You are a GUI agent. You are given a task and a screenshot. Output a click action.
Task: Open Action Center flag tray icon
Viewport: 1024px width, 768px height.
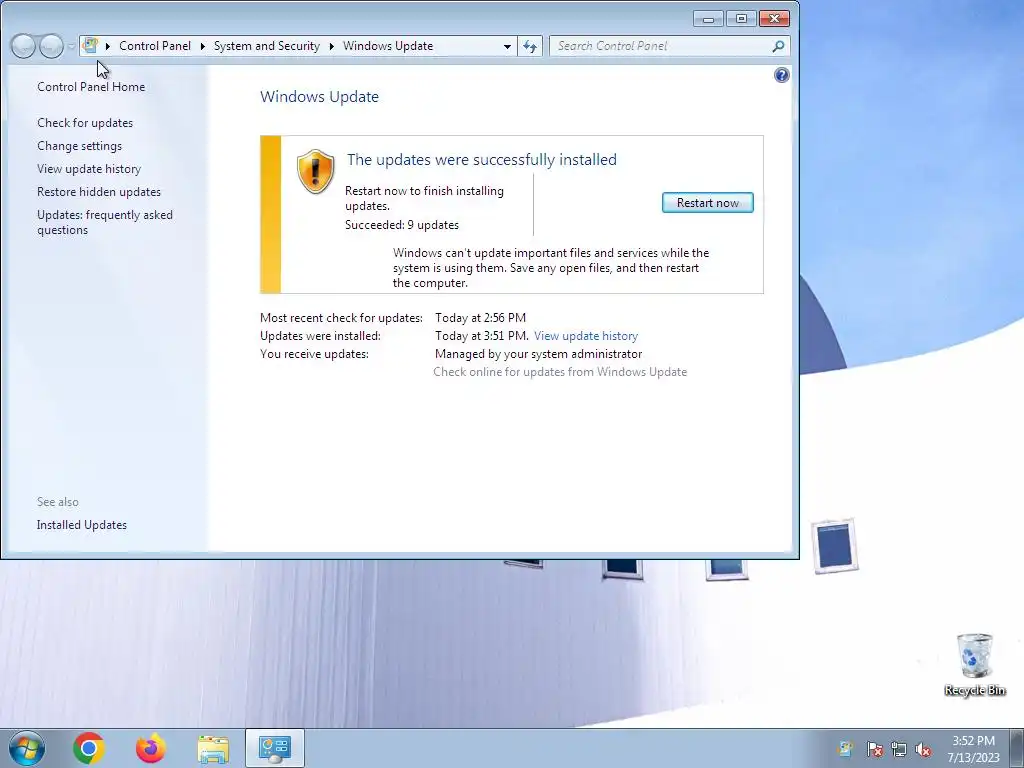874,749
